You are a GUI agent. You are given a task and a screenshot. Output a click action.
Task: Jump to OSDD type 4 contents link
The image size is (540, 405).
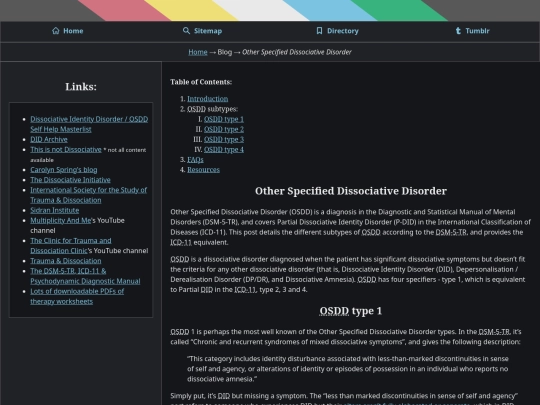tap(224, 149)
